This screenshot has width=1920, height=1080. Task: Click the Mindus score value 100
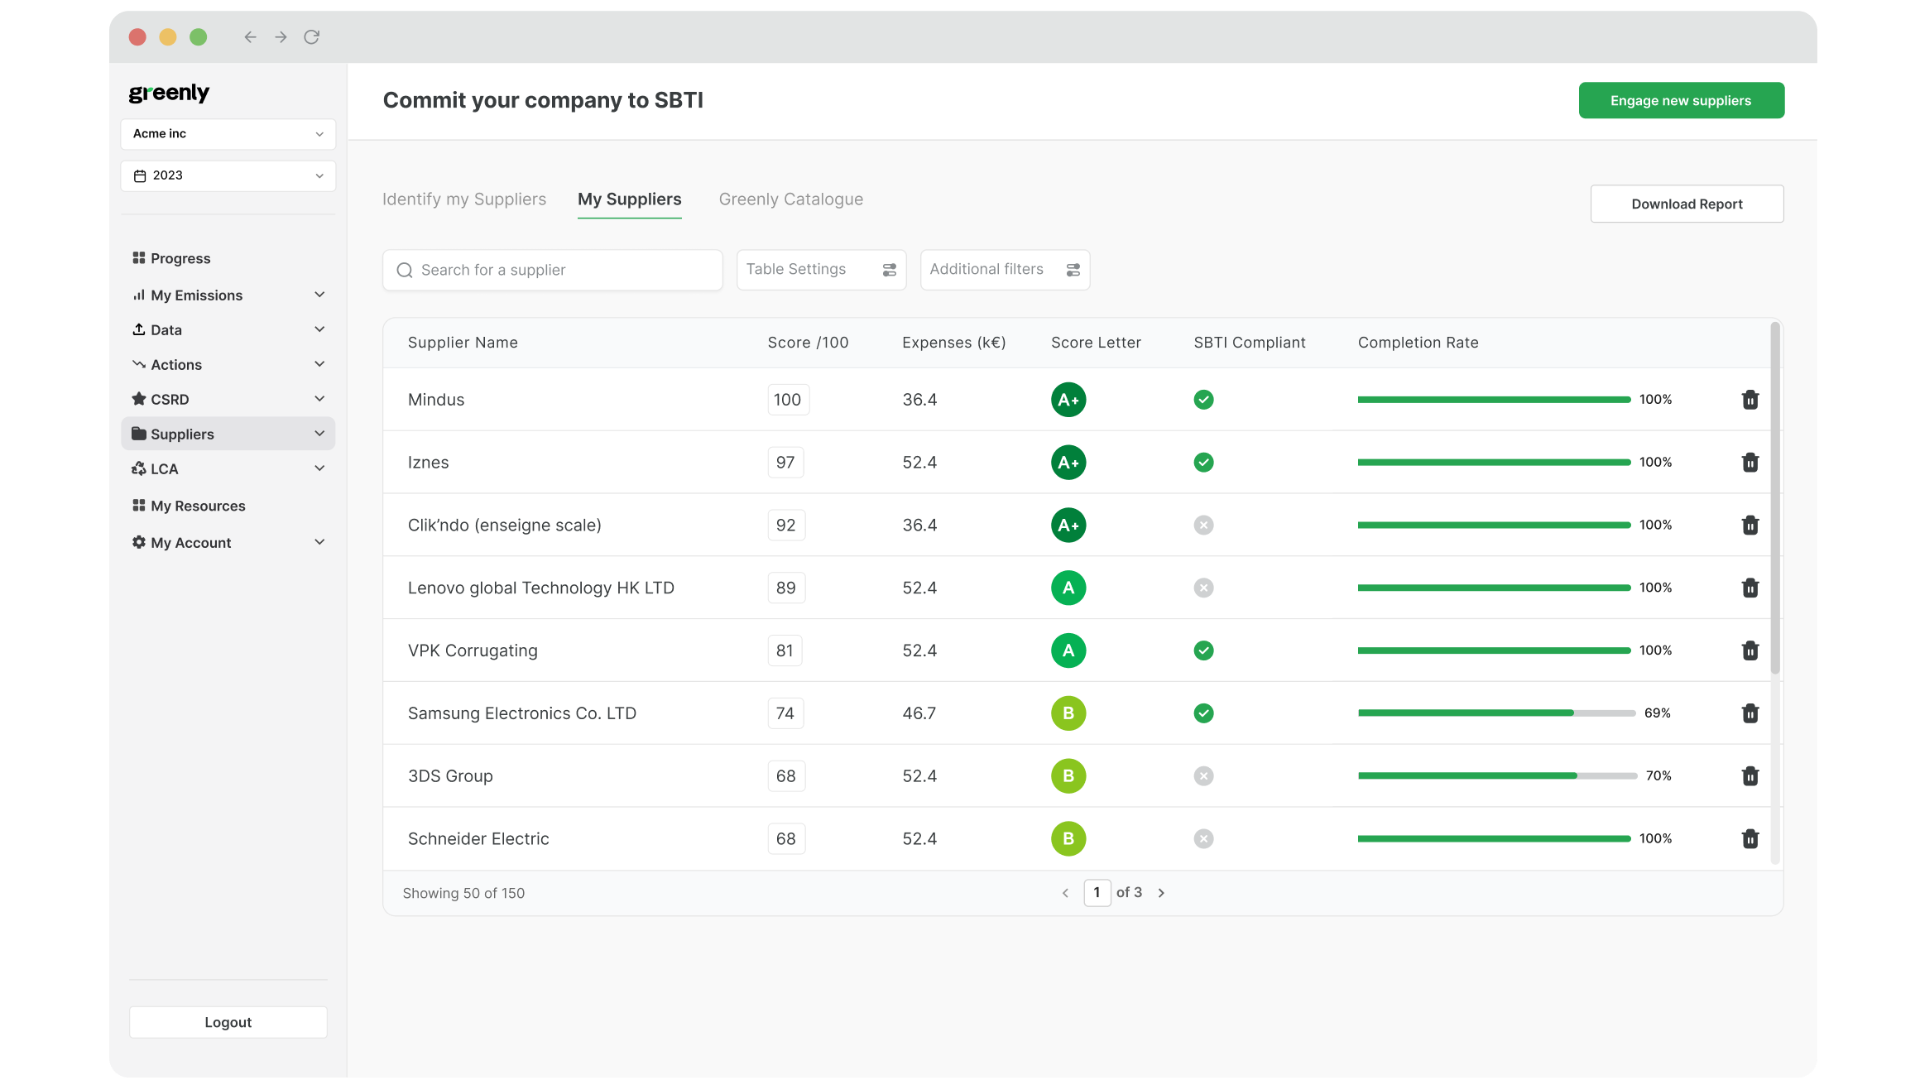[788, 400]
